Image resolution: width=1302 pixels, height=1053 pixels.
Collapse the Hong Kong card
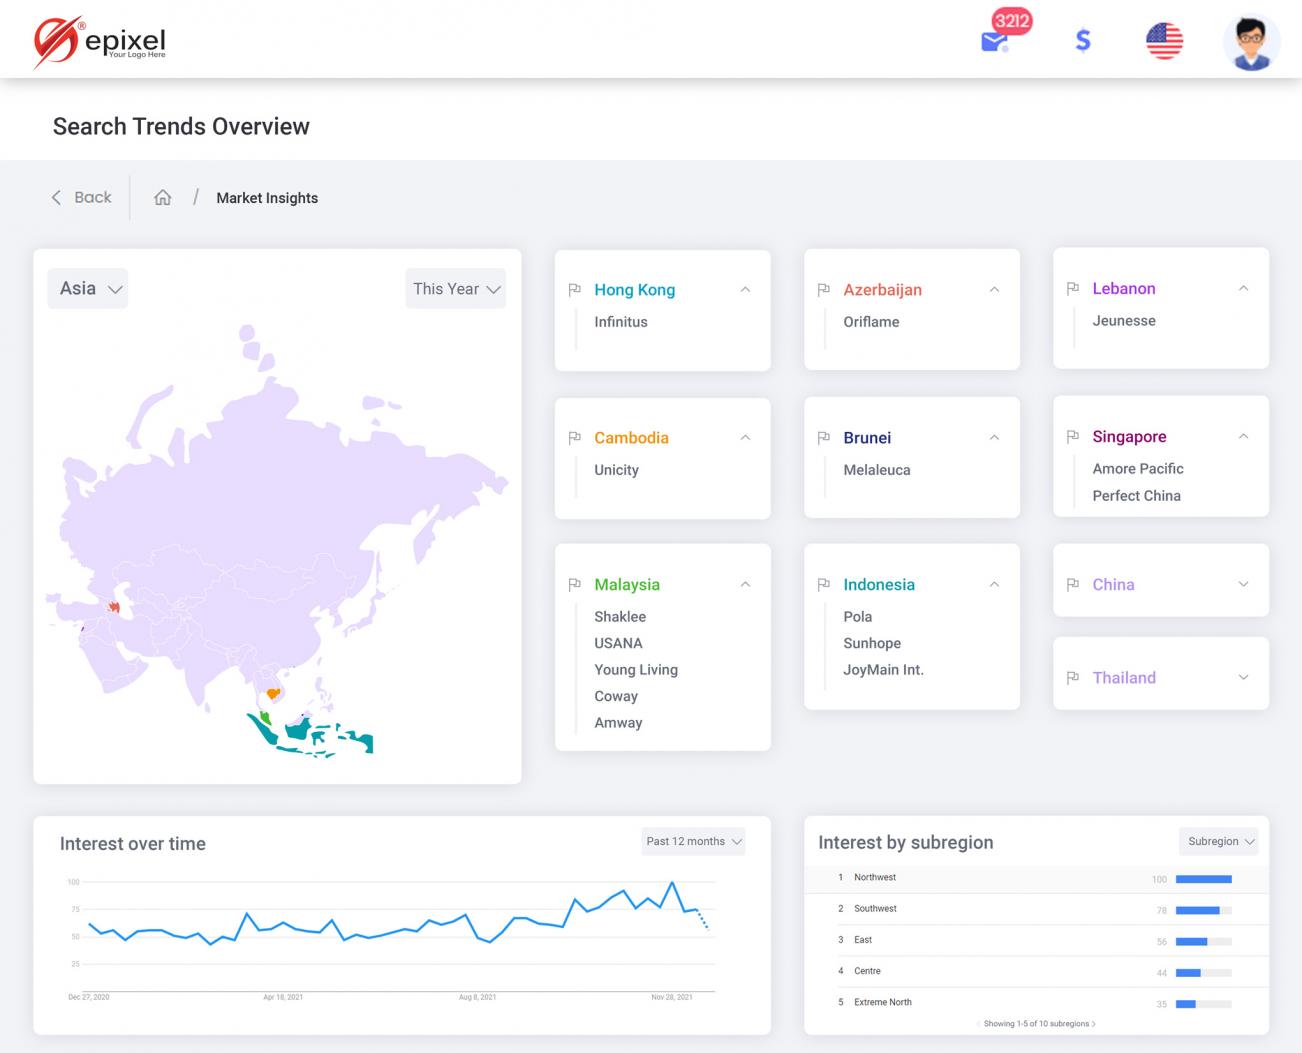tap(745, 290)
